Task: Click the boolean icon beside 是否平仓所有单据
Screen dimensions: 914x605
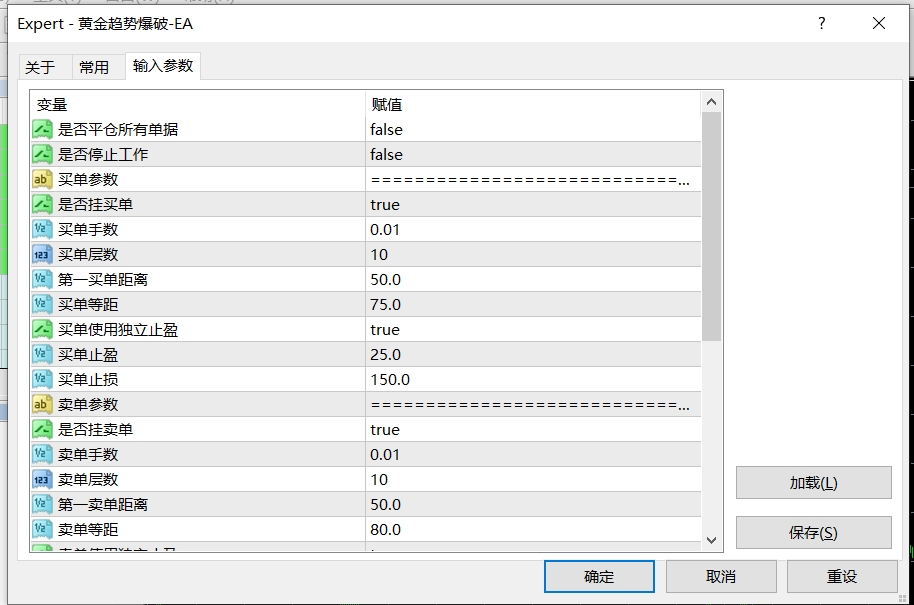Action: click(42, 129)
